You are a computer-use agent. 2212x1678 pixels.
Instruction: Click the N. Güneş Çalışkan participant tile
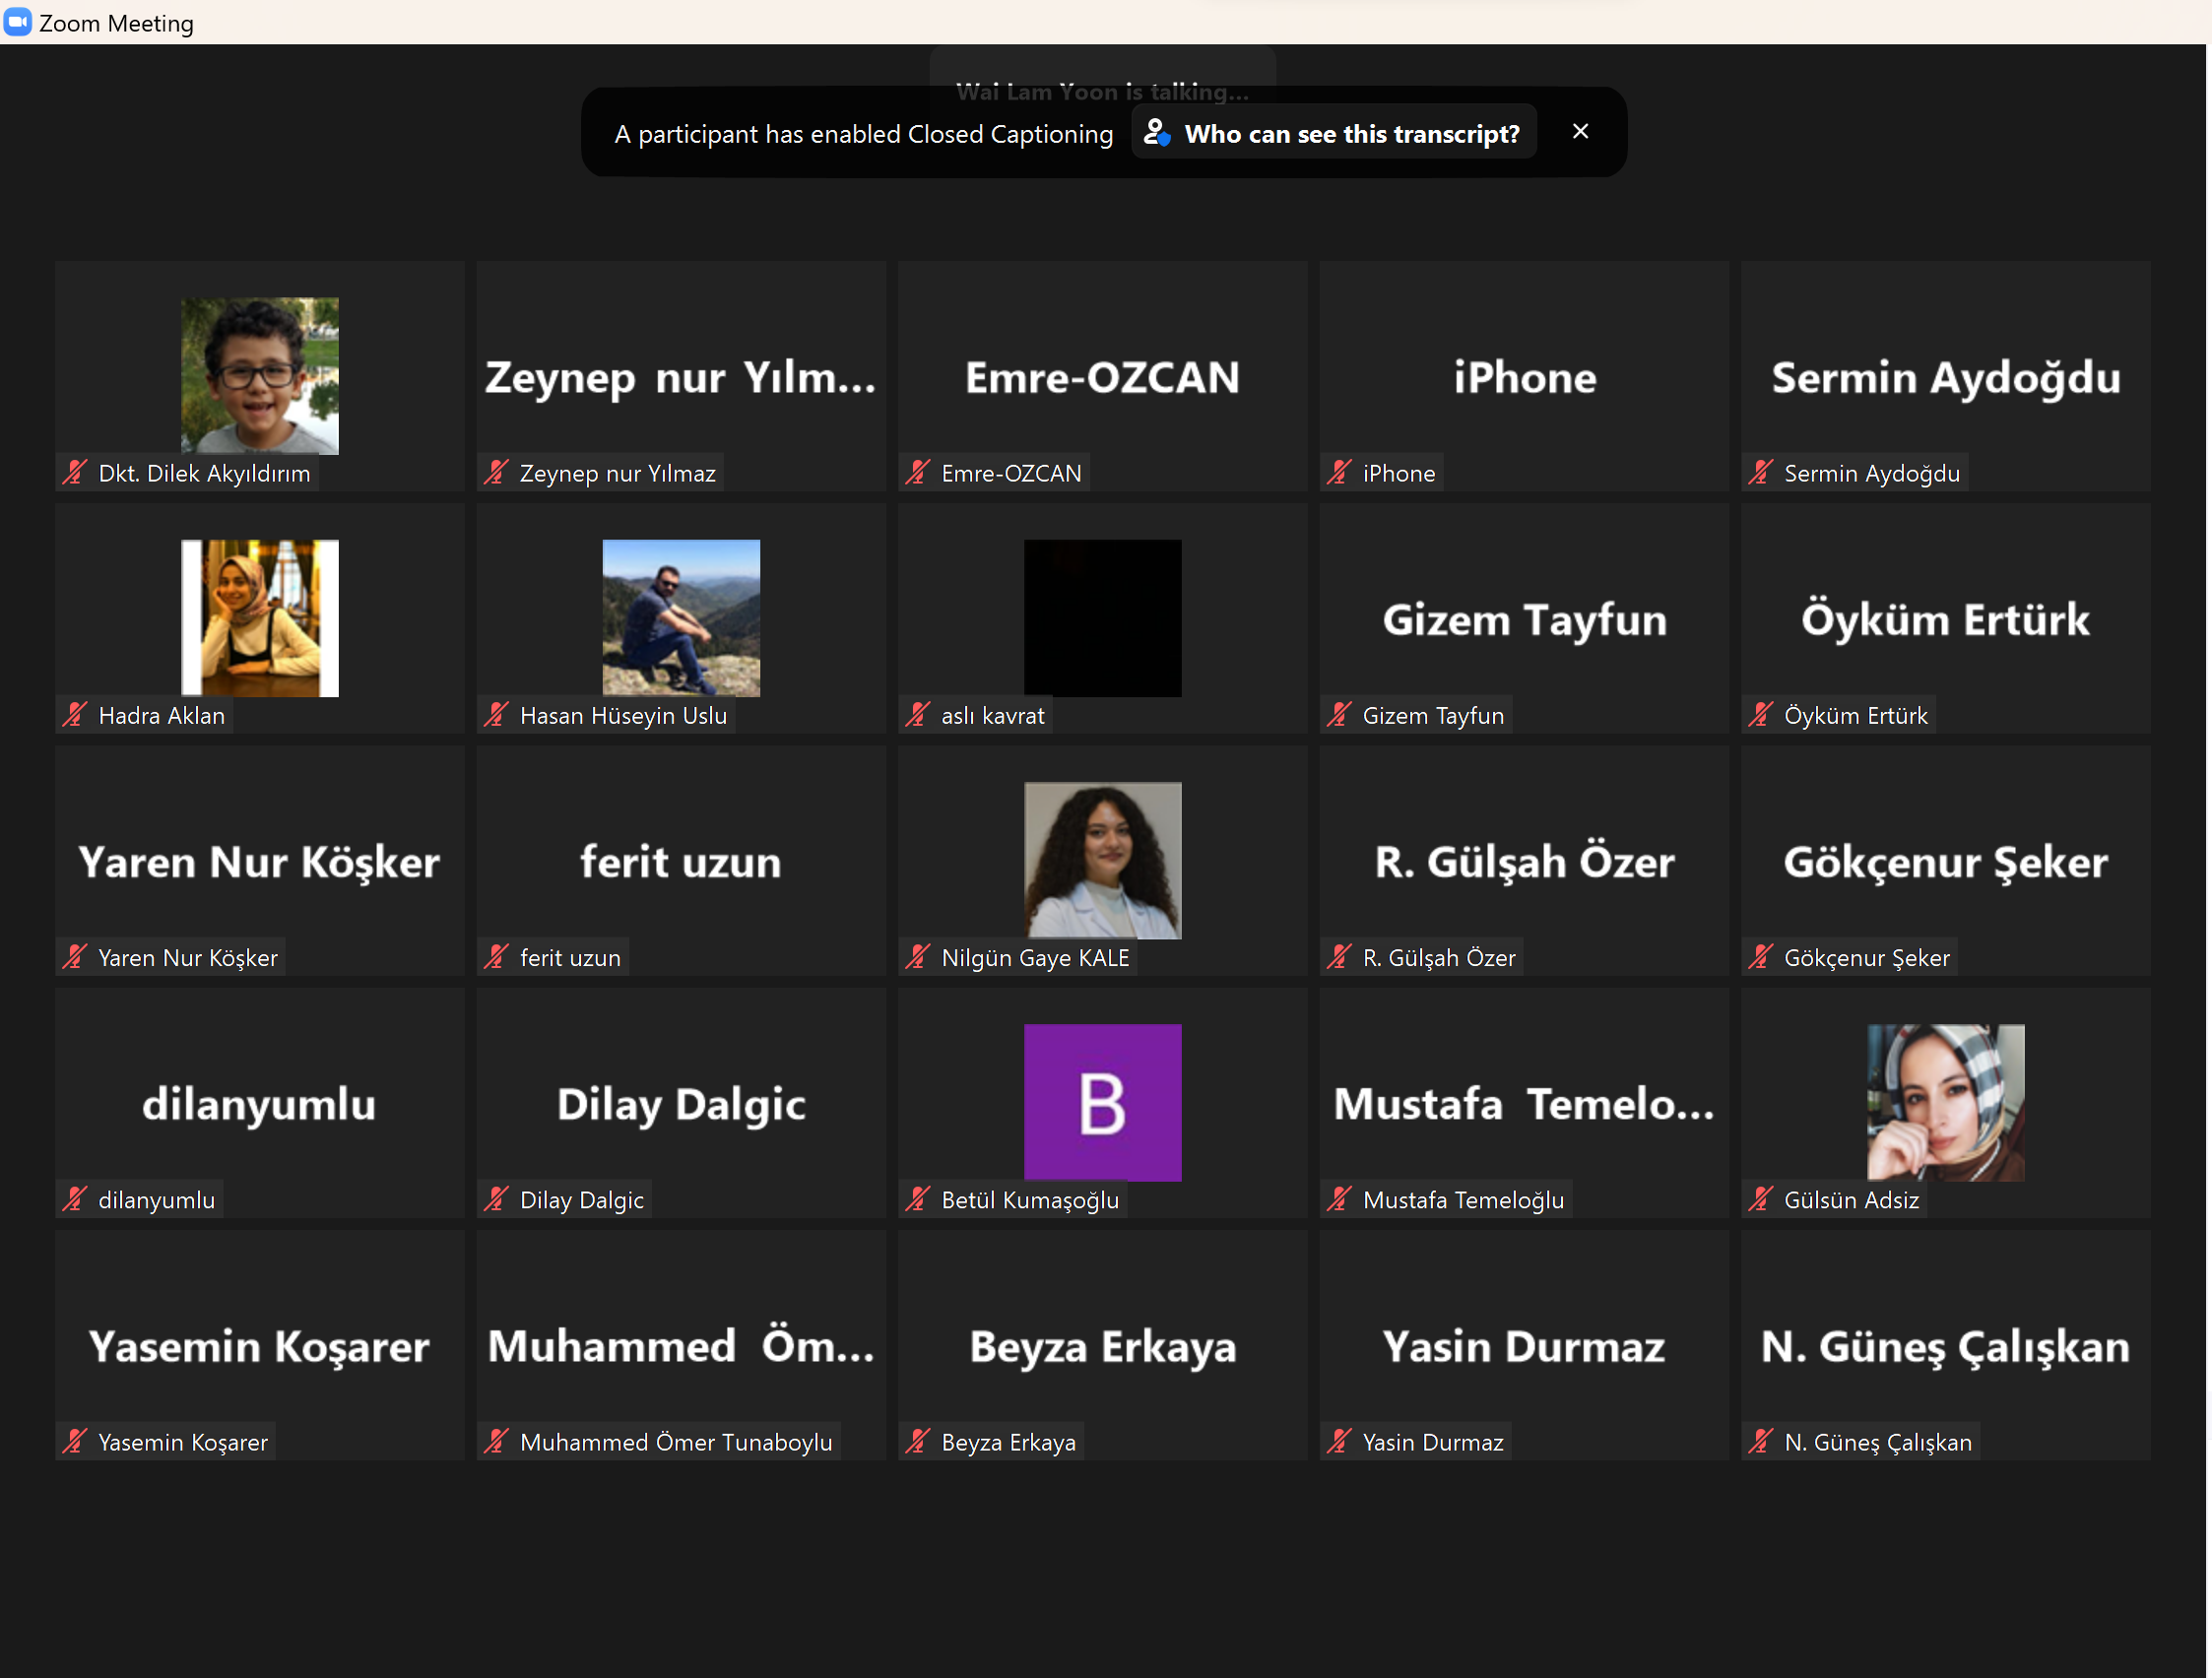[1945, 1346]
